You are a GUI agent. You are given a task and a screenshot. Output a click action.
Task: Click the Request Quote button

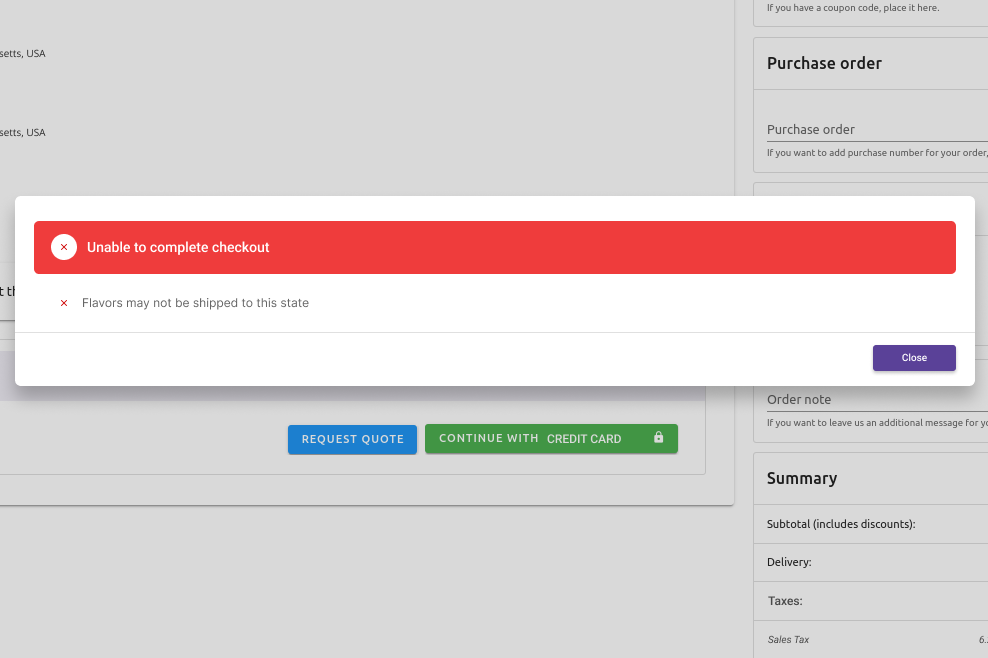352,438
